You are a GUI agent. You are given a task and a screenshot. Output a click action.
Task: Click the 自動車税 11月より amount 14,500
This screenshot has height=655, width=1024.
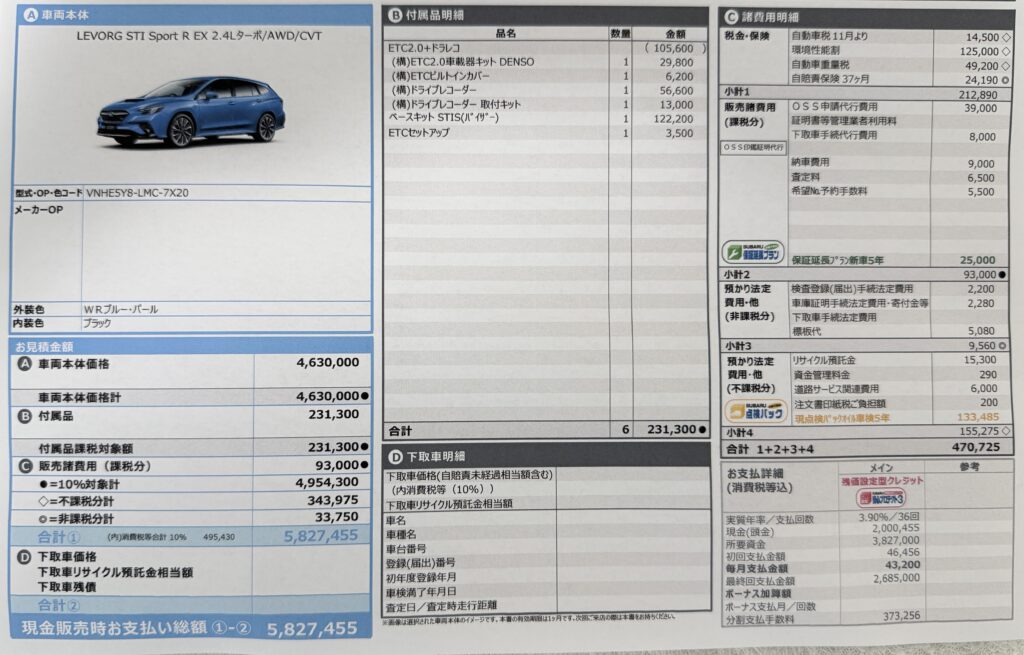point(982,37)
